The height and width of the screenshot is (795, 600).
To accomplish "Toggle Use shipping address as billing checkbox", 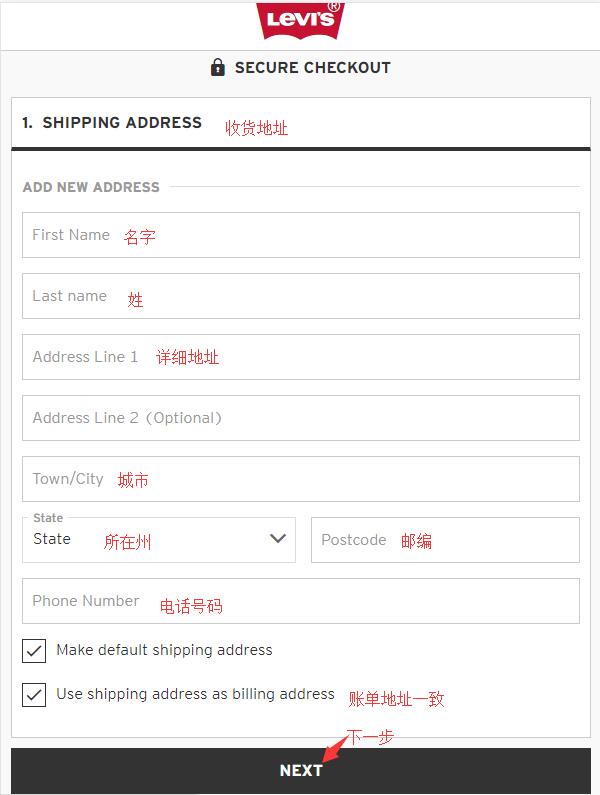I will [34, 695].
